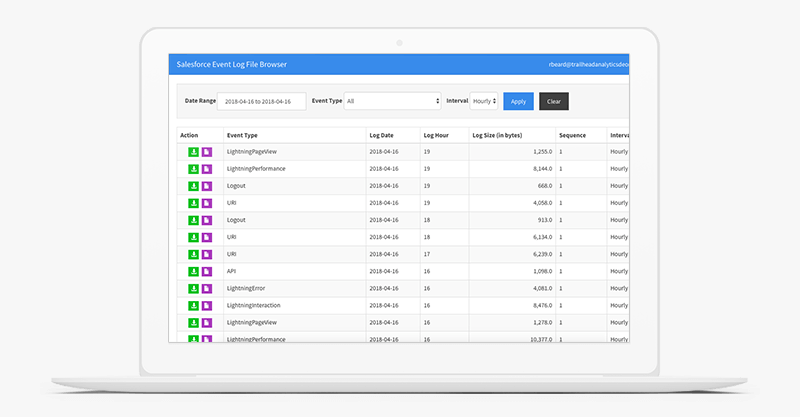Focus the Date Range input field
This screenshot has width=800, height=417.
(x=262, y=101)
